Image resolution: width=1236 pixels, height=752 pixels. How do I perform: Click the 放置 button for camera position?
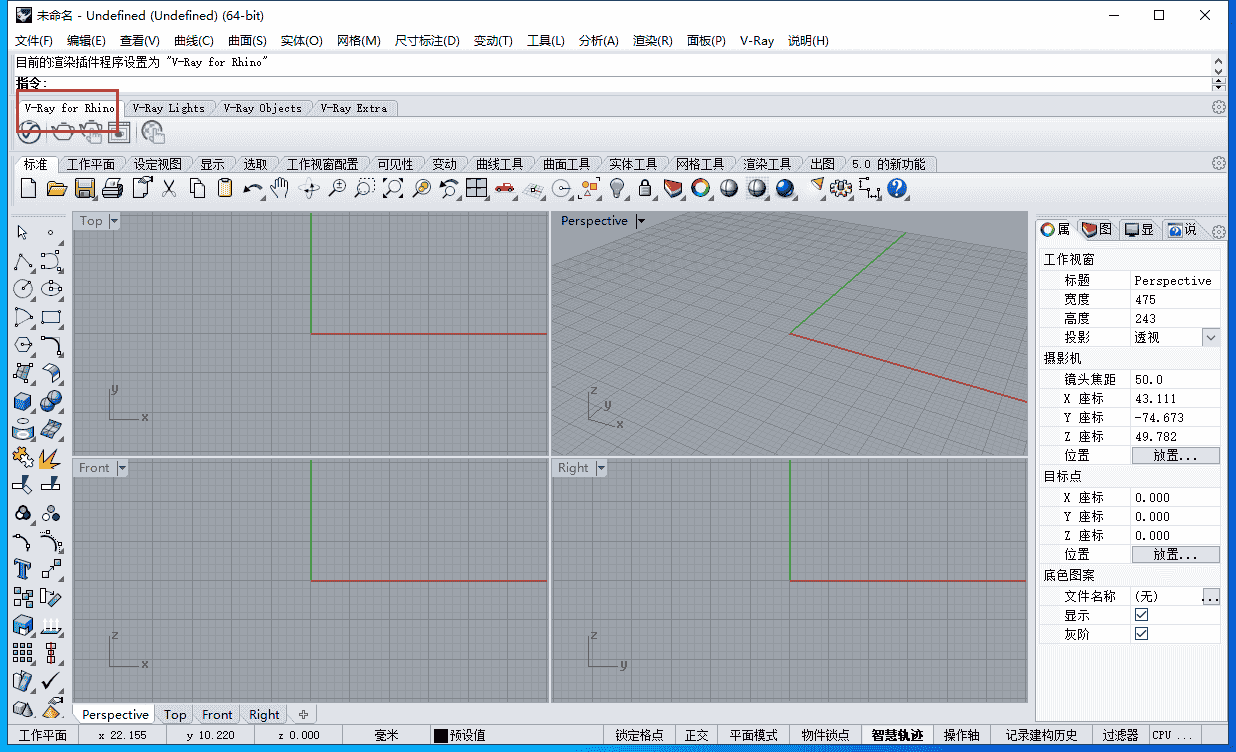[1175, 456]
